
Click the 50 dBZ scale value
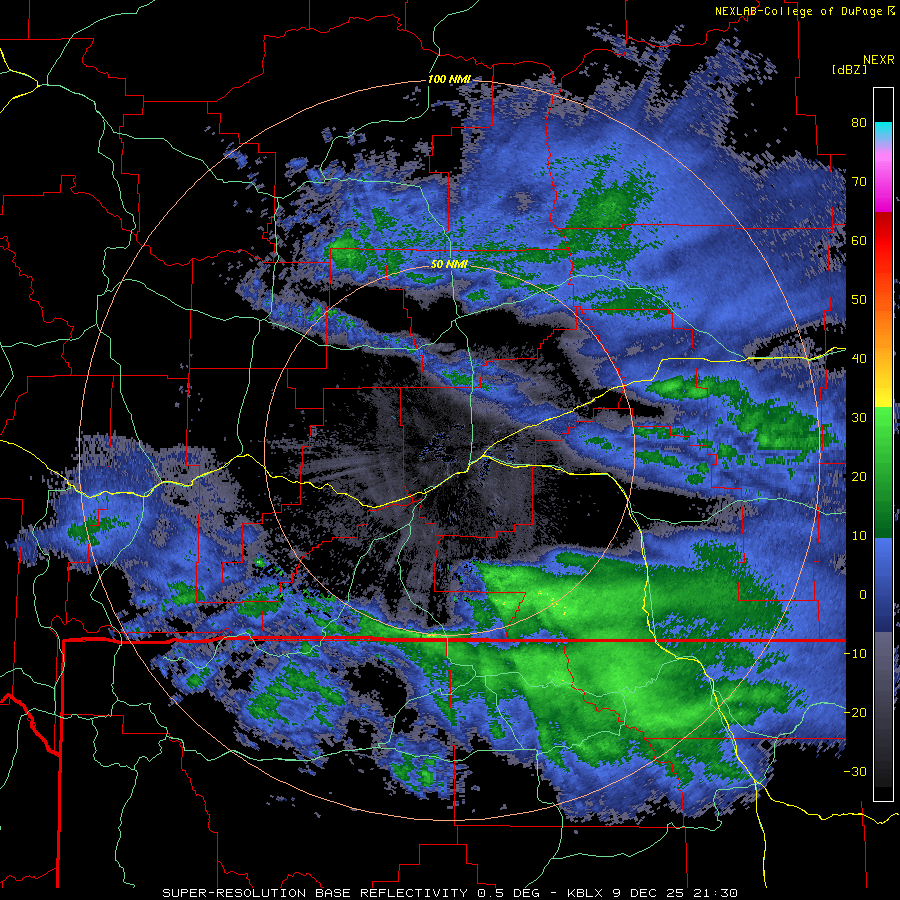859,300
